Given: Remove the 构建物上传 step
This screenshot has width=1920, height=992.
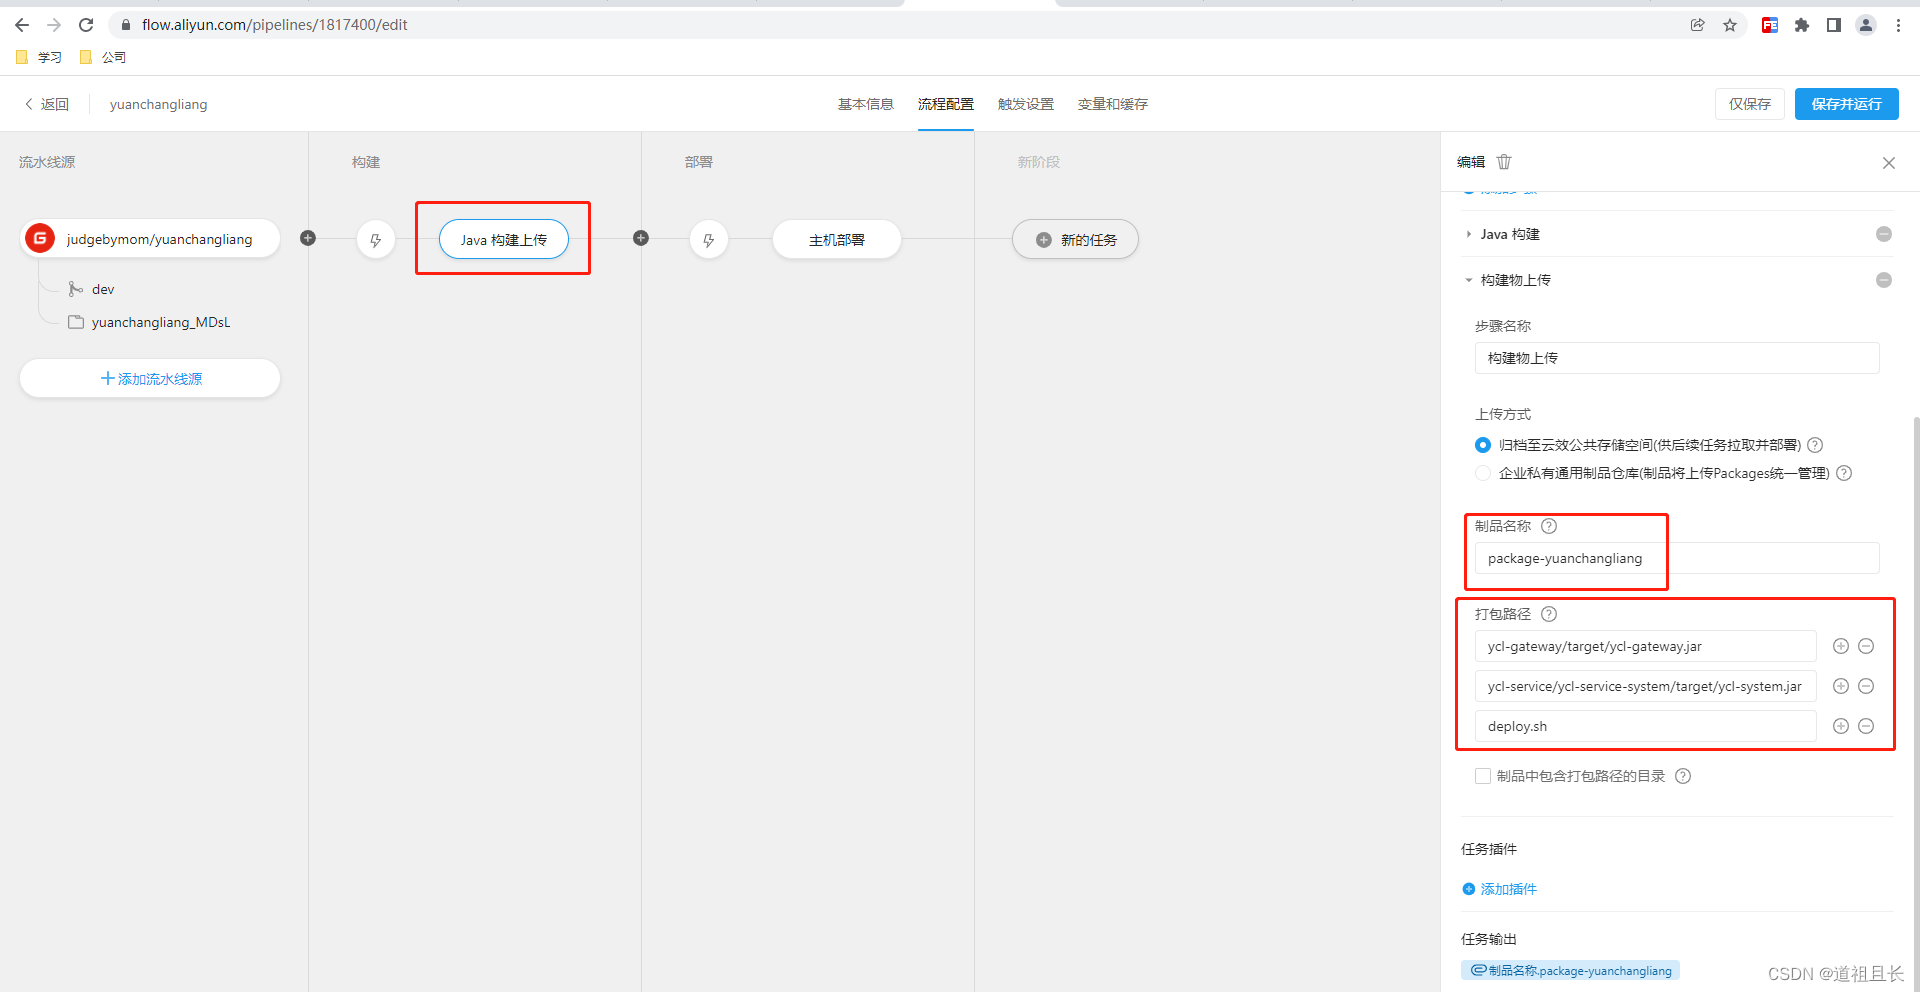Looking at the screenshot, I should 1884,280.
